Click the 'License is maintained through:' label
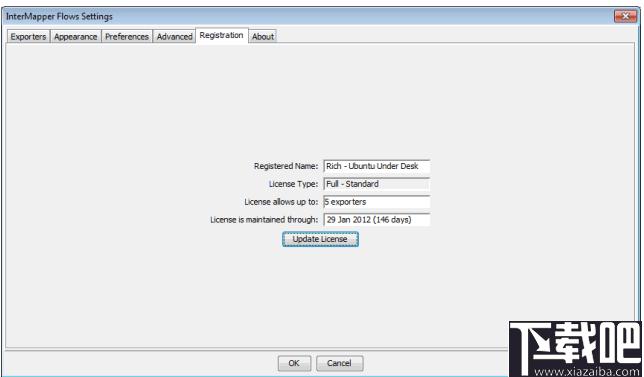 [x=264, y=220]
